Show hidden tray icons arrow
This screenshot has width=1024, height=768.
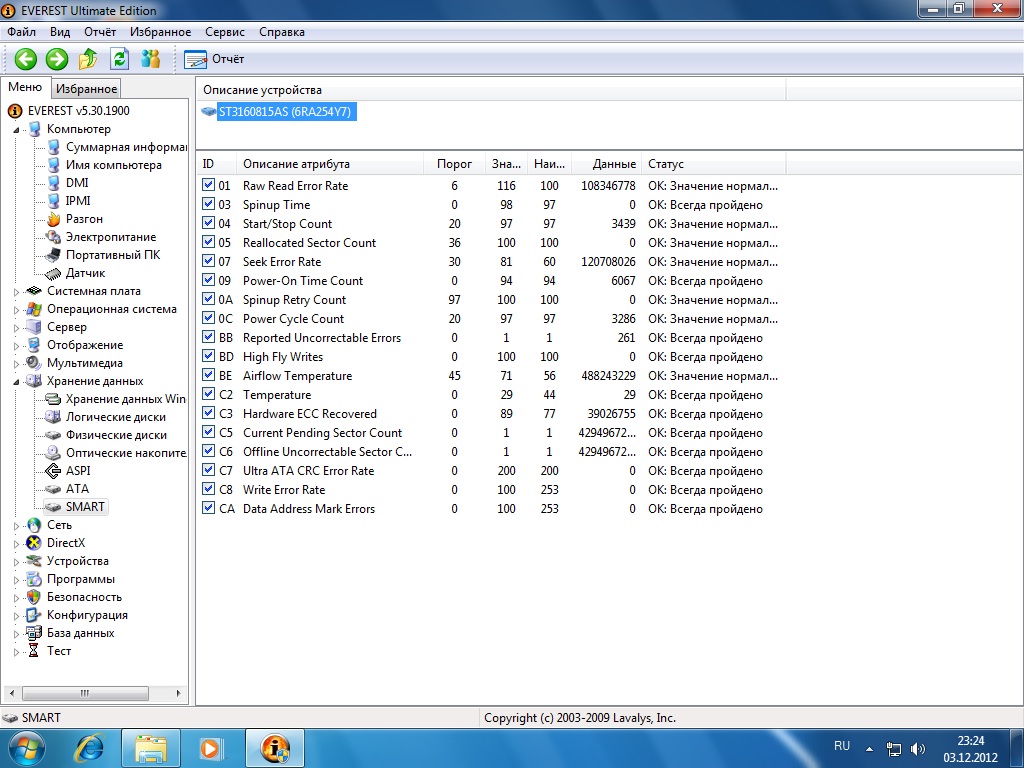(x=869, y=749)
